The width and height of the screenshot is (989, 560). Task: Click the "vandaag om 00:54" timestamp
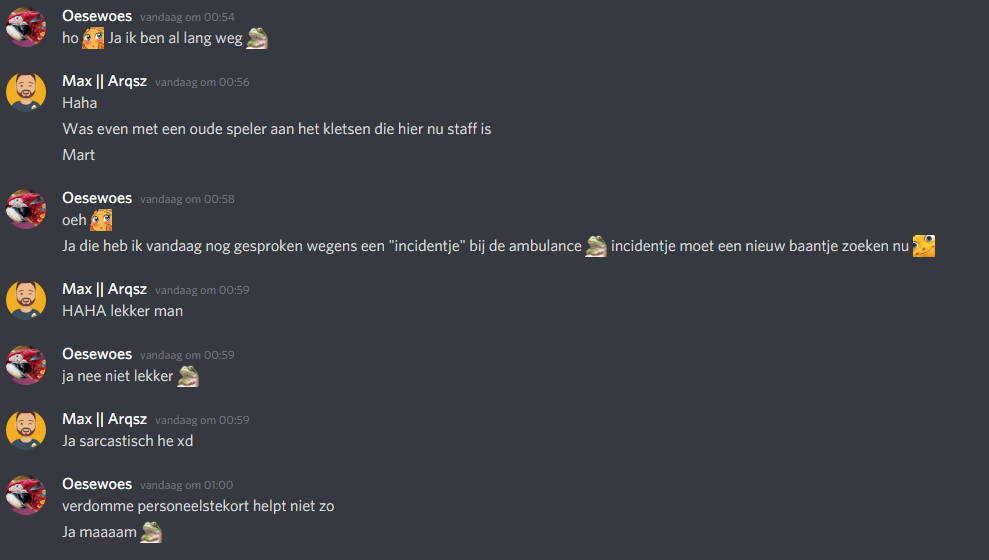click(187, 17)
